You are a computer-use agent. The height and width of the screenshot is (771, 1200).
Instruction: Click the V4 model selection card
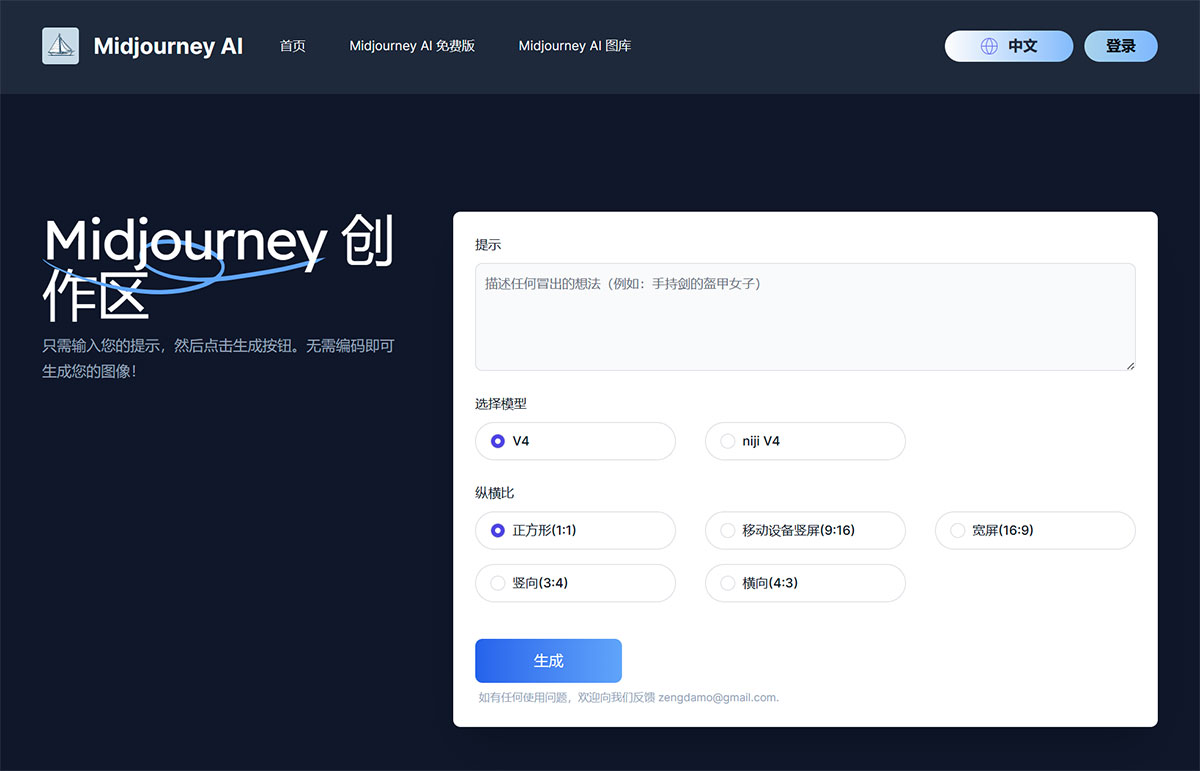click(x=575, y=441)
